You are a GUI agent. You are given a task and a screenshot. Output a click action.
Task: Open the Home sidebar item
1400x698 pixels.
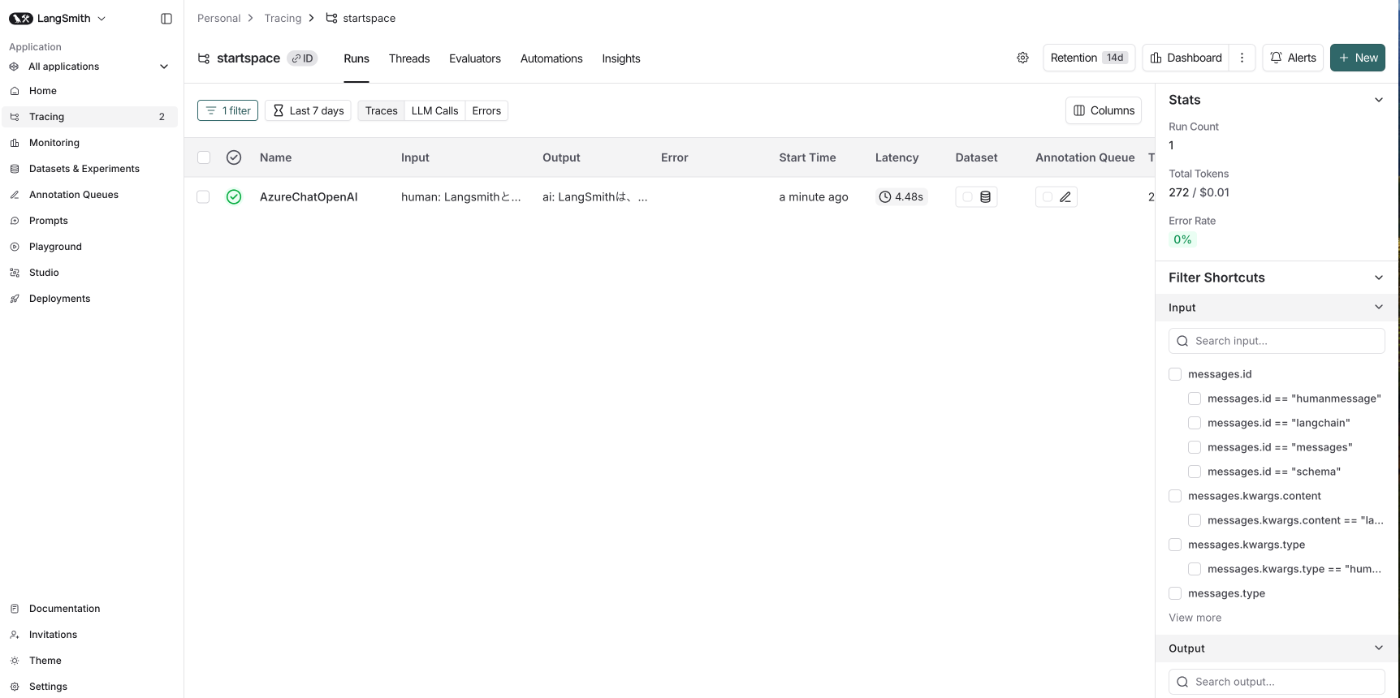pos(90,91)
